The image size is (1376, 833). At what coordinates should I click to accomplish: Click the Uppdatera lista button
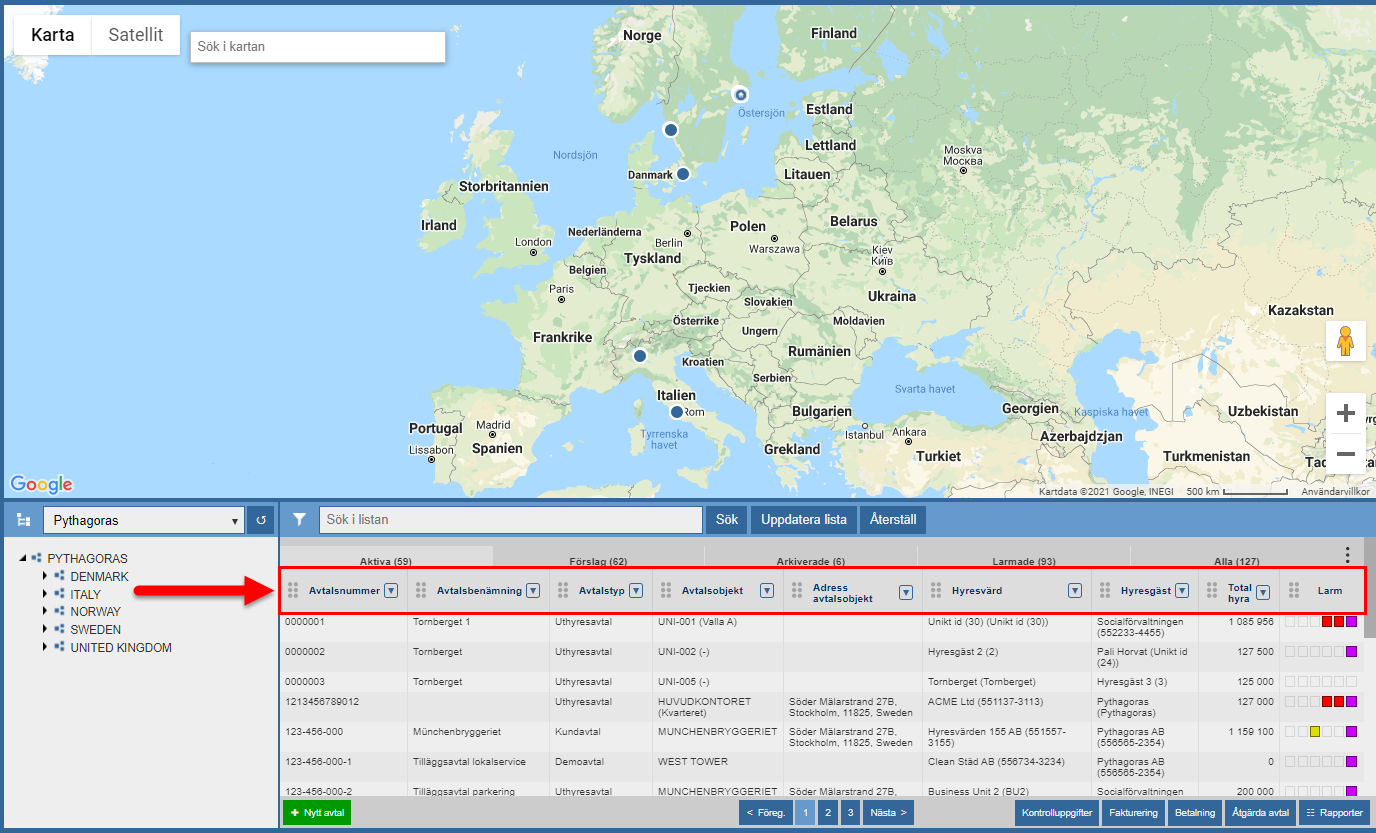click(x=804, y=520)
